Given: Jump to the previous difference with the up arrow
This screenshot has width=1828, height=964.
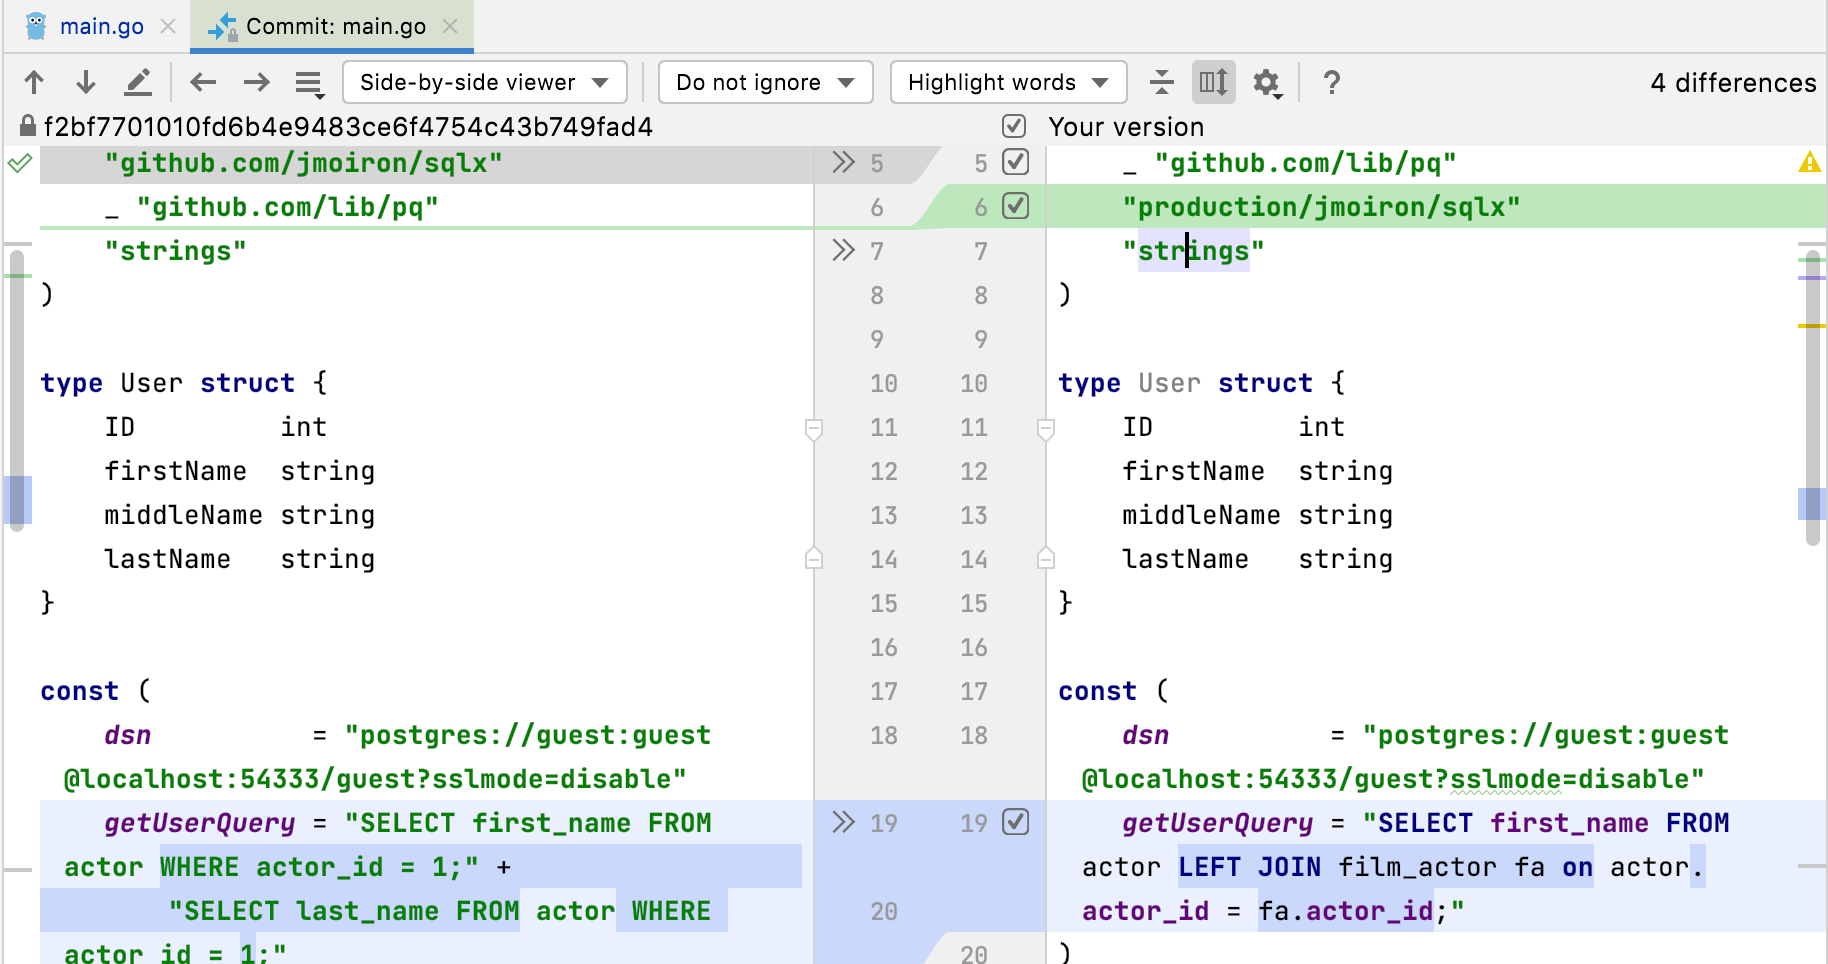Looking at the screenshot, I should (x=34, y=82).
